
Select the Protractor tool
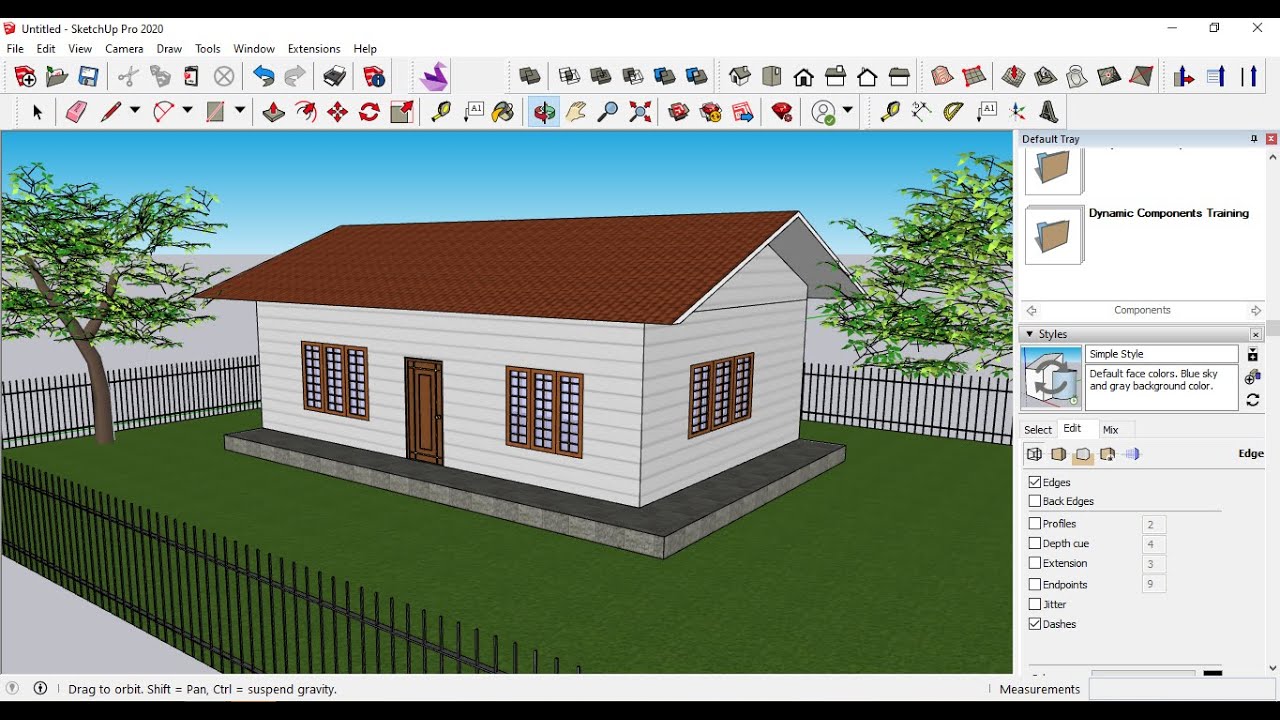coord(954,112)
